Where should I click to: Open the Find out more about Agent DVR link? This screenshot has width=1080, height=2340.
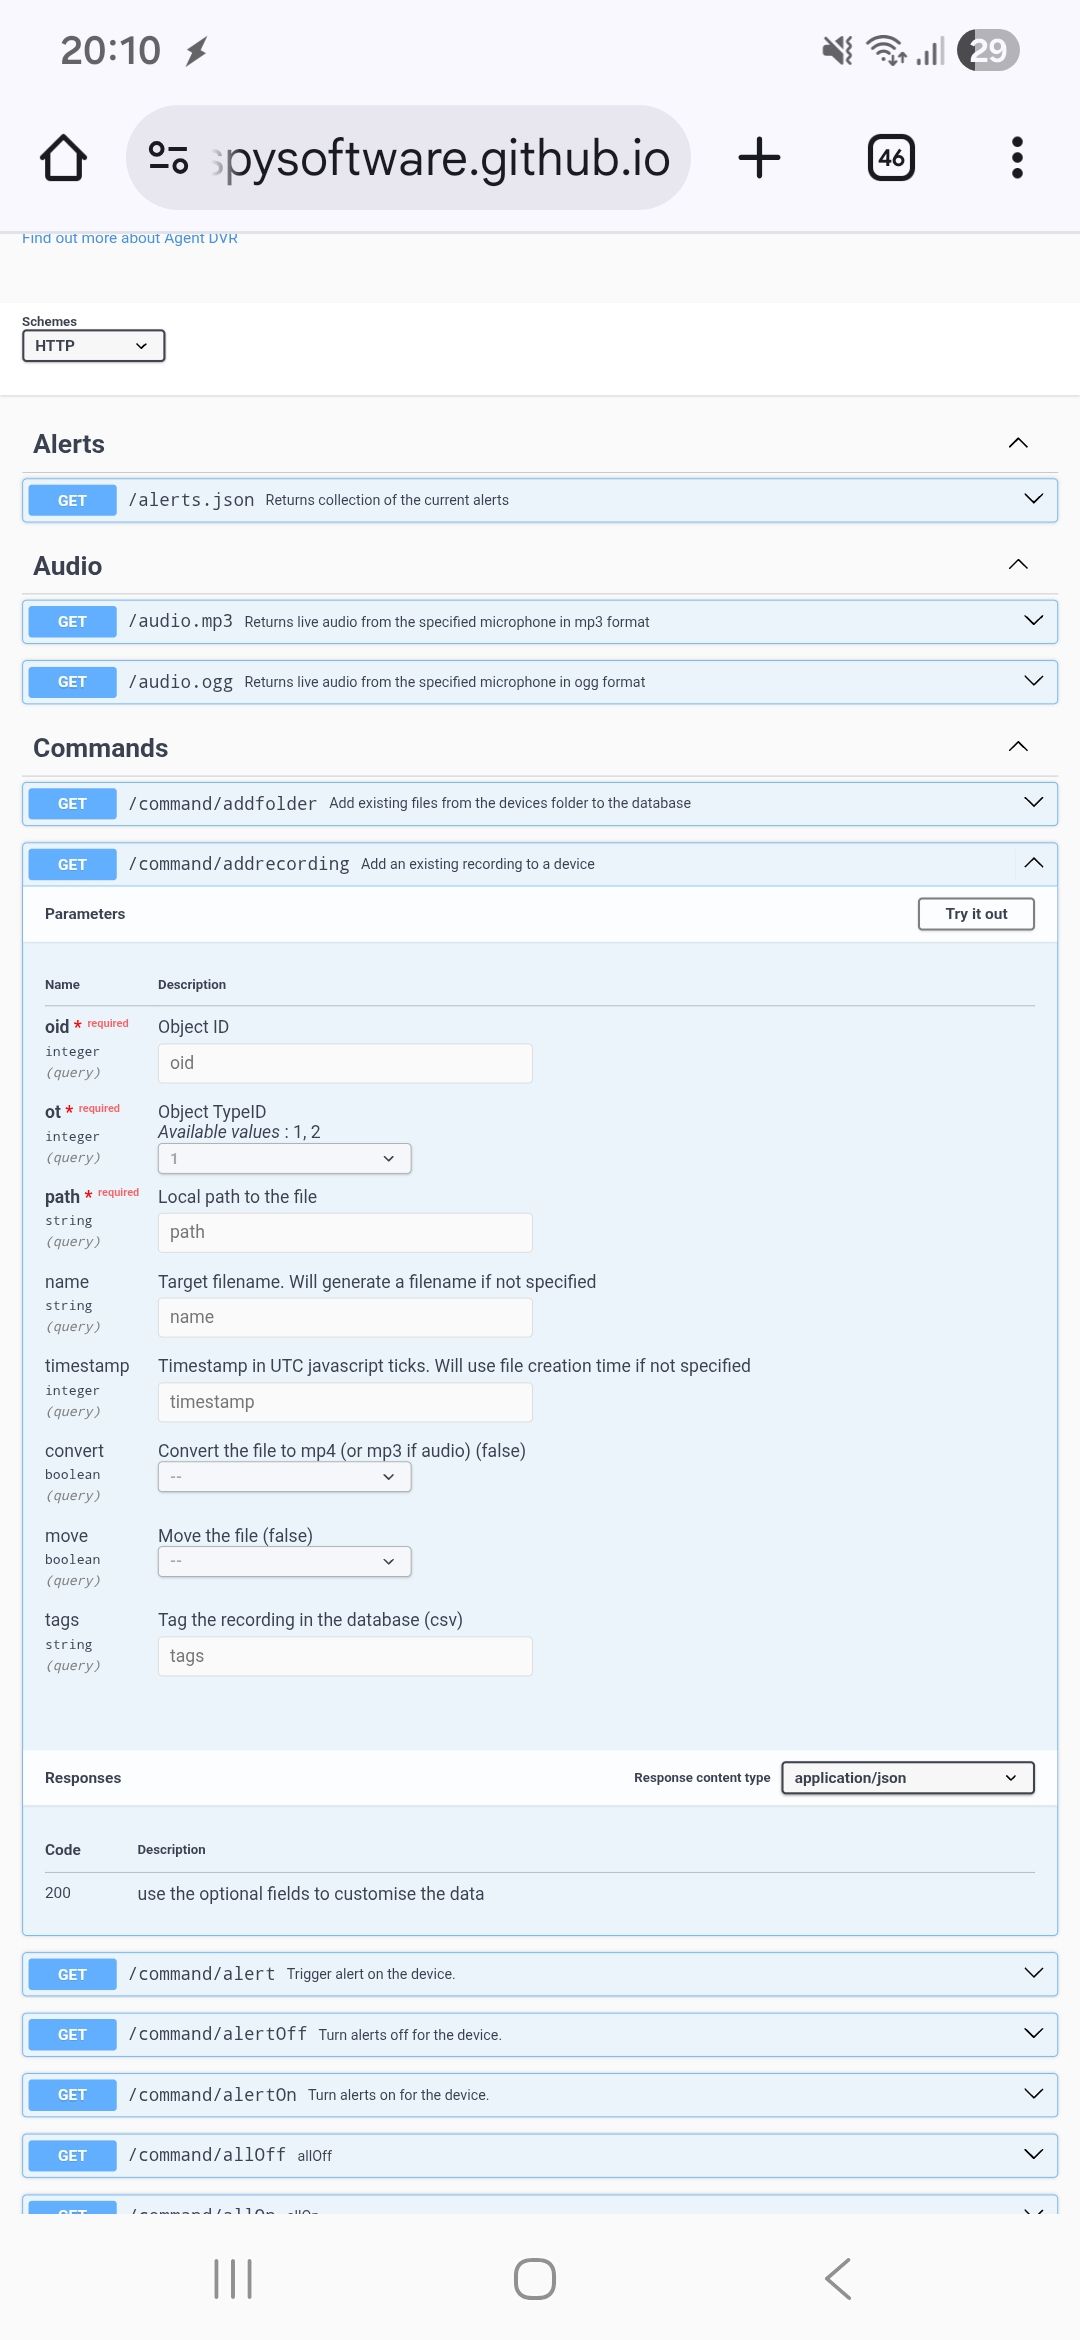point(130,238)
